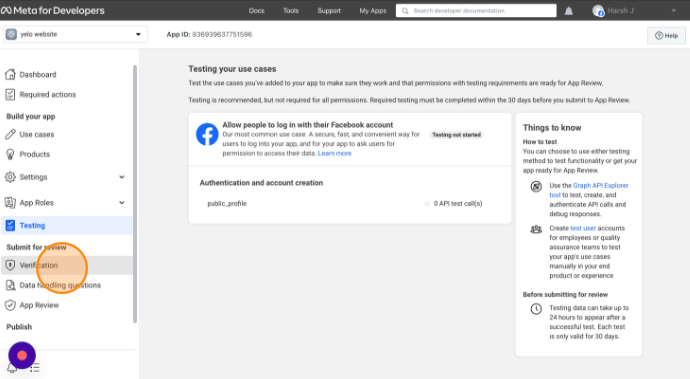Click the Authentication and account creation heading
Image resolution: width=690 pixels, height=379 pixels.
[x=261, y=183]
